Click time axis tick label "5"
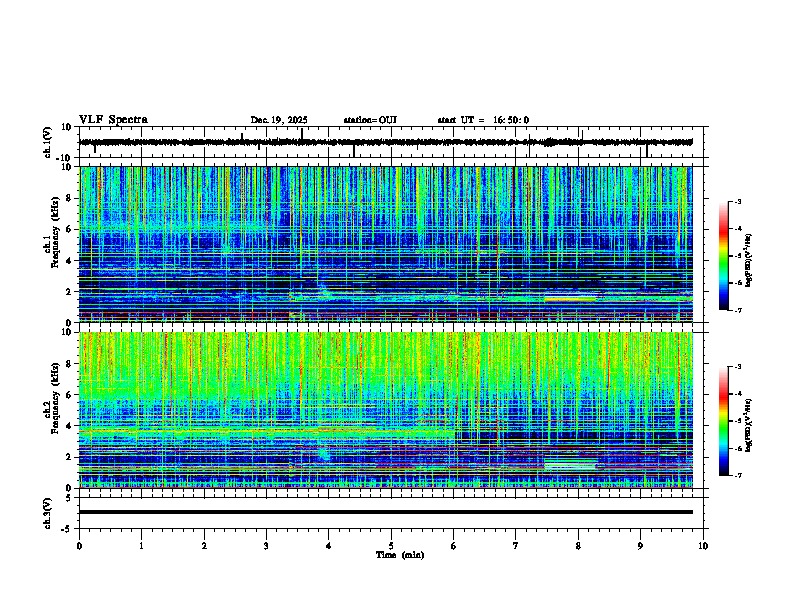The height and width of the screenshot is (612, 792). [x=391, y=546]
